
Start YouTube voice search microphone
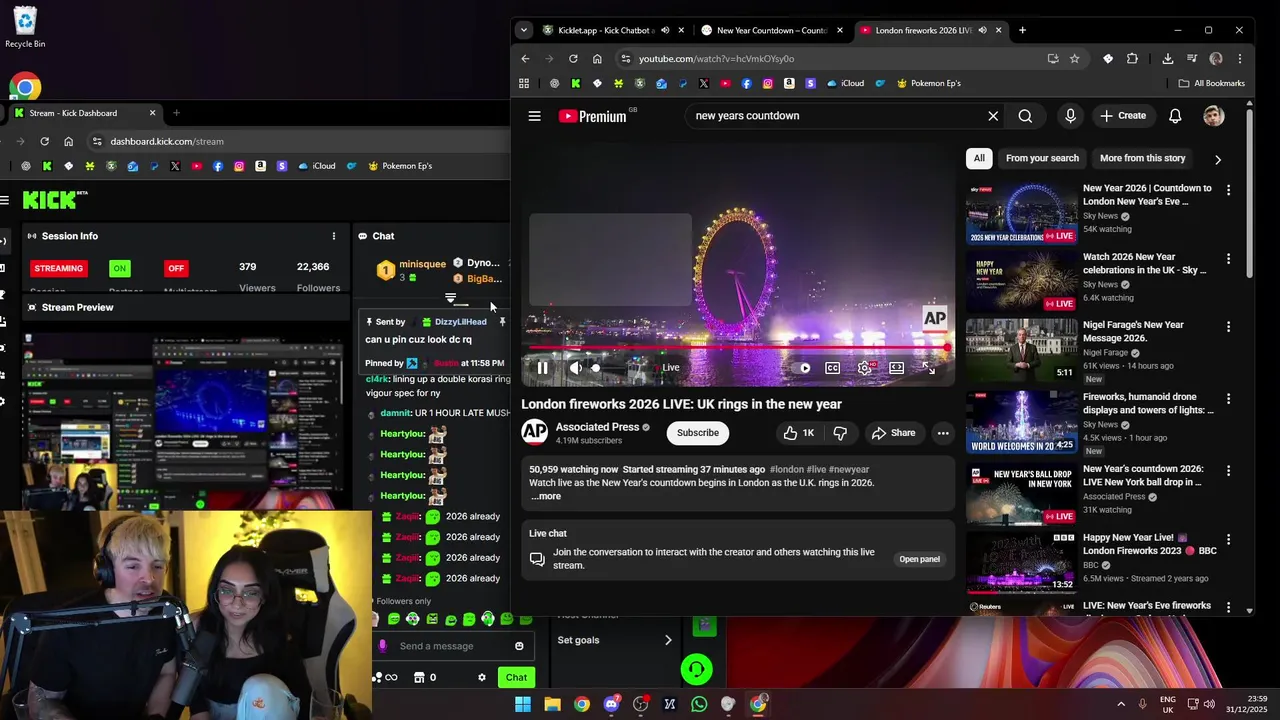1070,116
